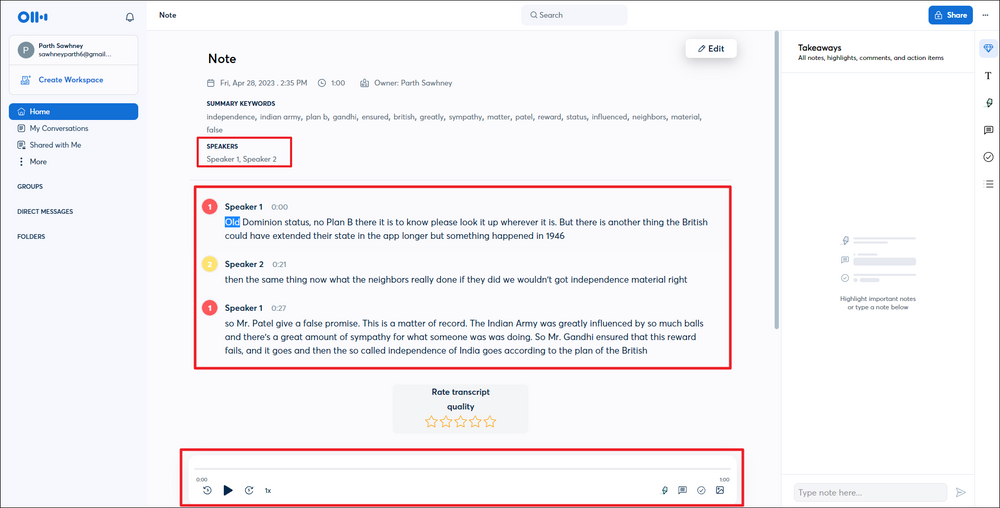Add image from the playback bar

(719, 490)
